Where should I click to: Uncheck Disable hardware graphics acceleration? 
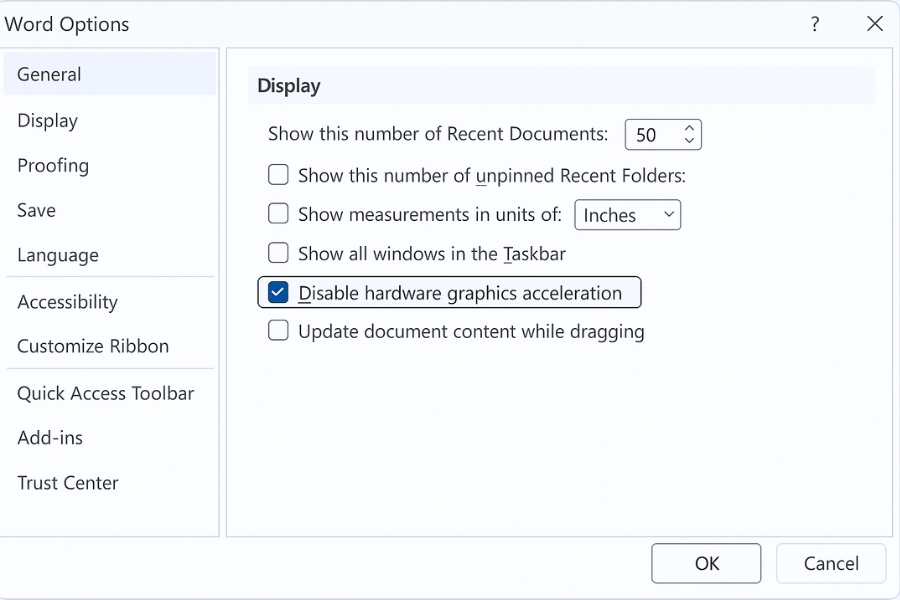click(278, 293)
